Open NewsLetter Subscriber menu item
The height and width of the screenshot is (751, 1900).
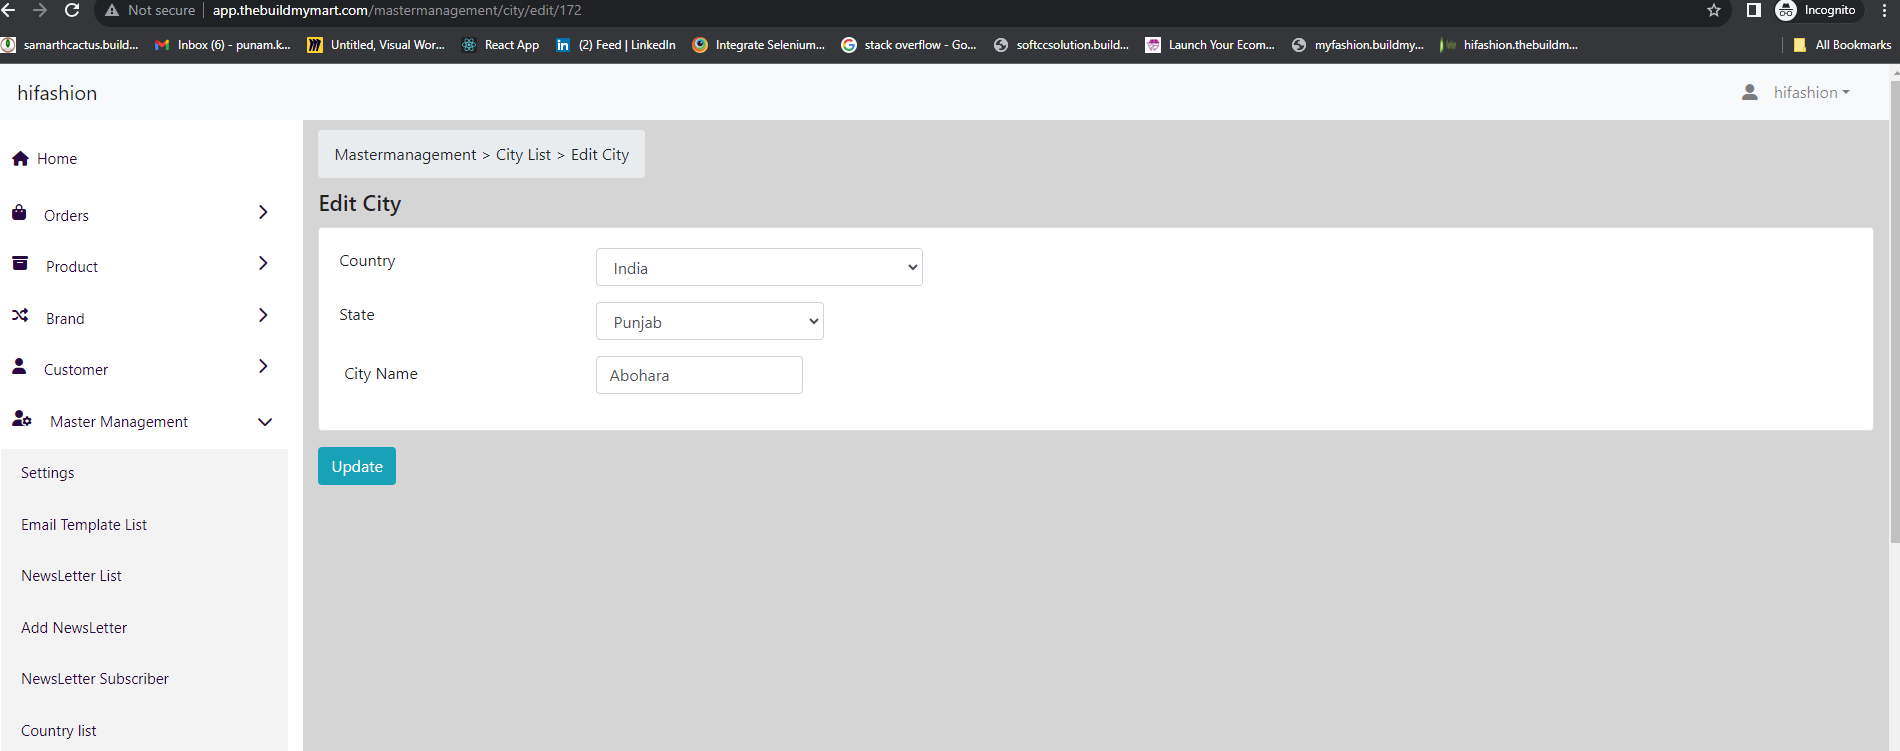point(95,679)
